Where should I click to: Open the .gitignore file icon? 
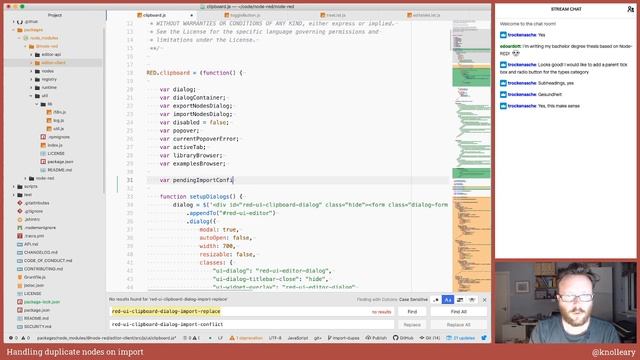(20, 211)
